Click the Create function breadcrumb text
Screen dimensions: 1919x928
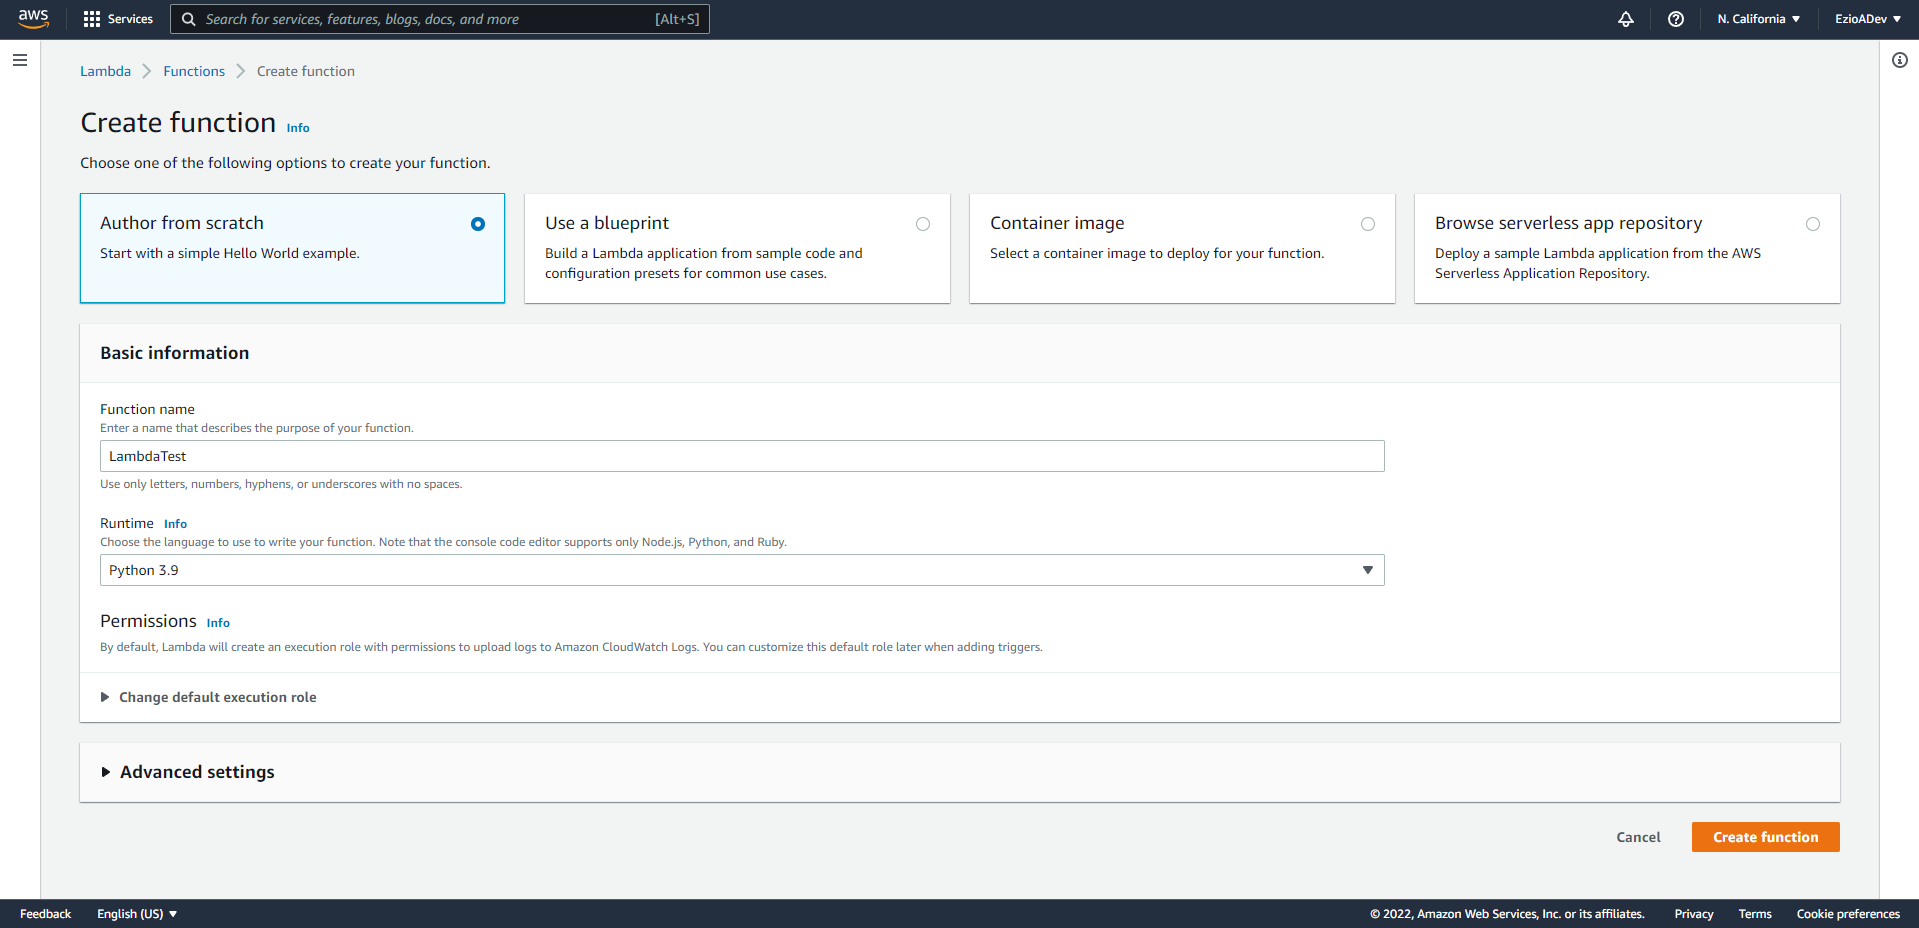tap(306, 71)
